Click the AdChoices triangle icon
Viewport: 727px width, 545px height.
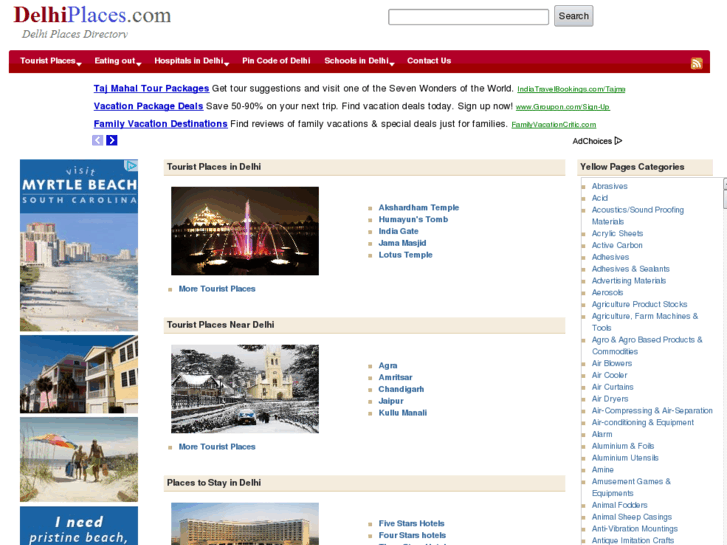coord(618,141)
